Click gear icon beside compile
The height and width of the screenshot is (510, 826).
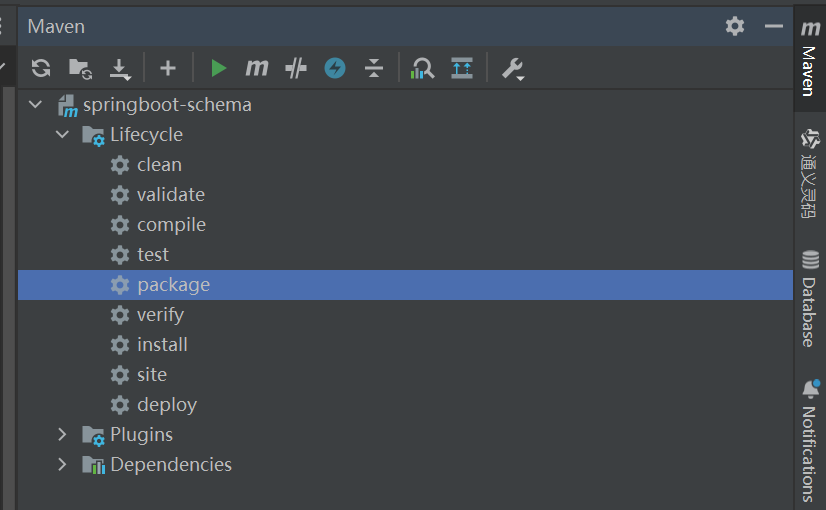(x=120, y=225)
